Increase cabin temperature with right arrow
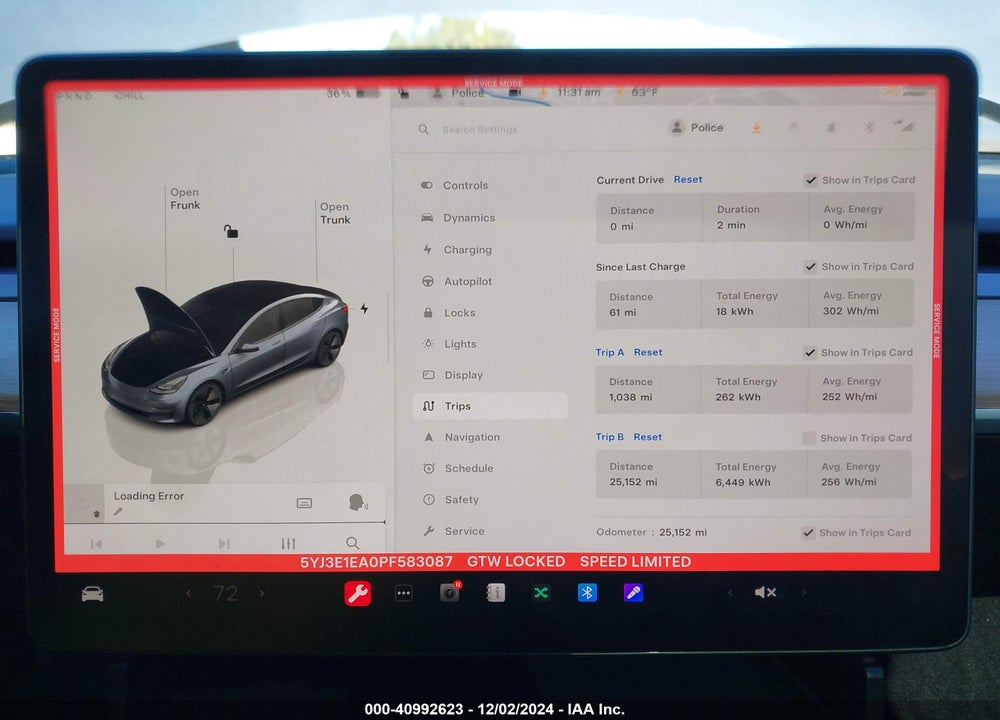 click(x=261, y=593)
